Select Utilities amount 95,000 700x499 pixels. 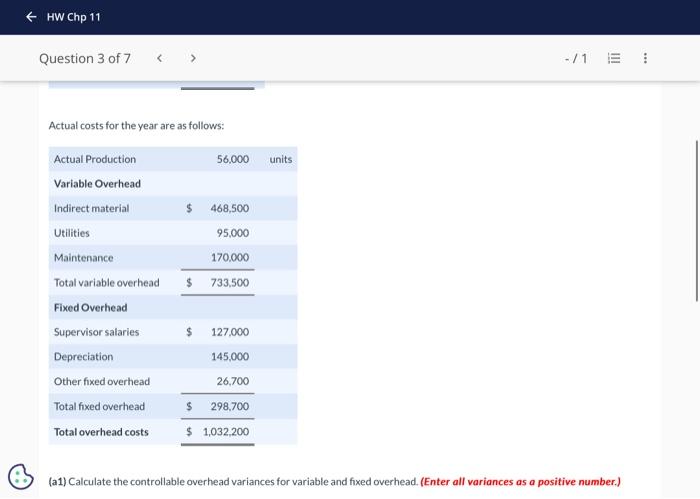point(233,233)
